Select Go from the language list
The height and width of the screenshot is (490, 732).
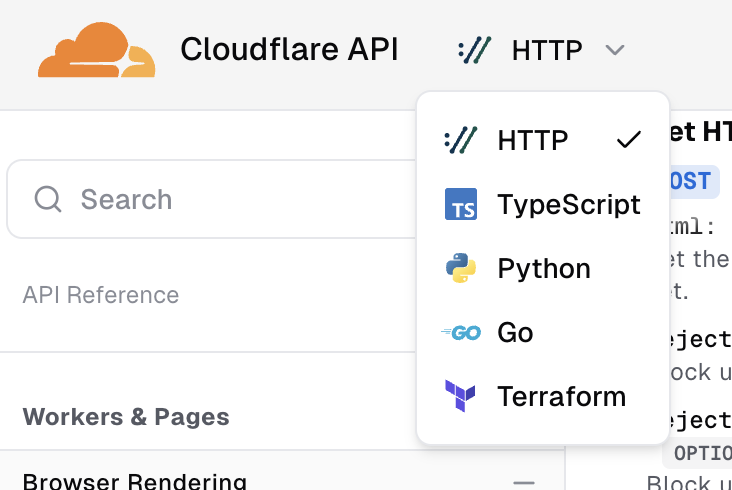516,333
